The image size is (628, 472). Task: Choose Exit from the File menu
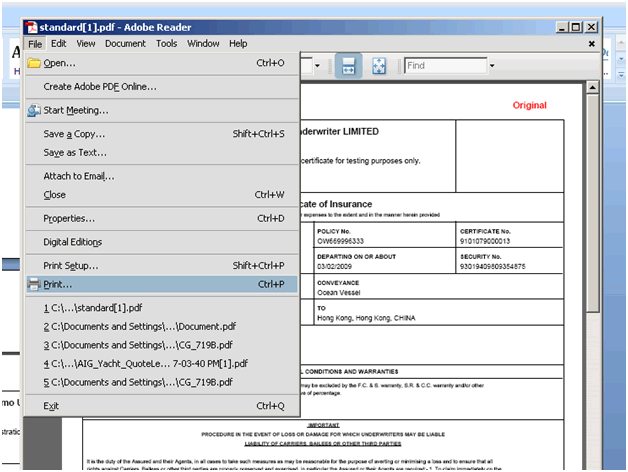(162, 406)
